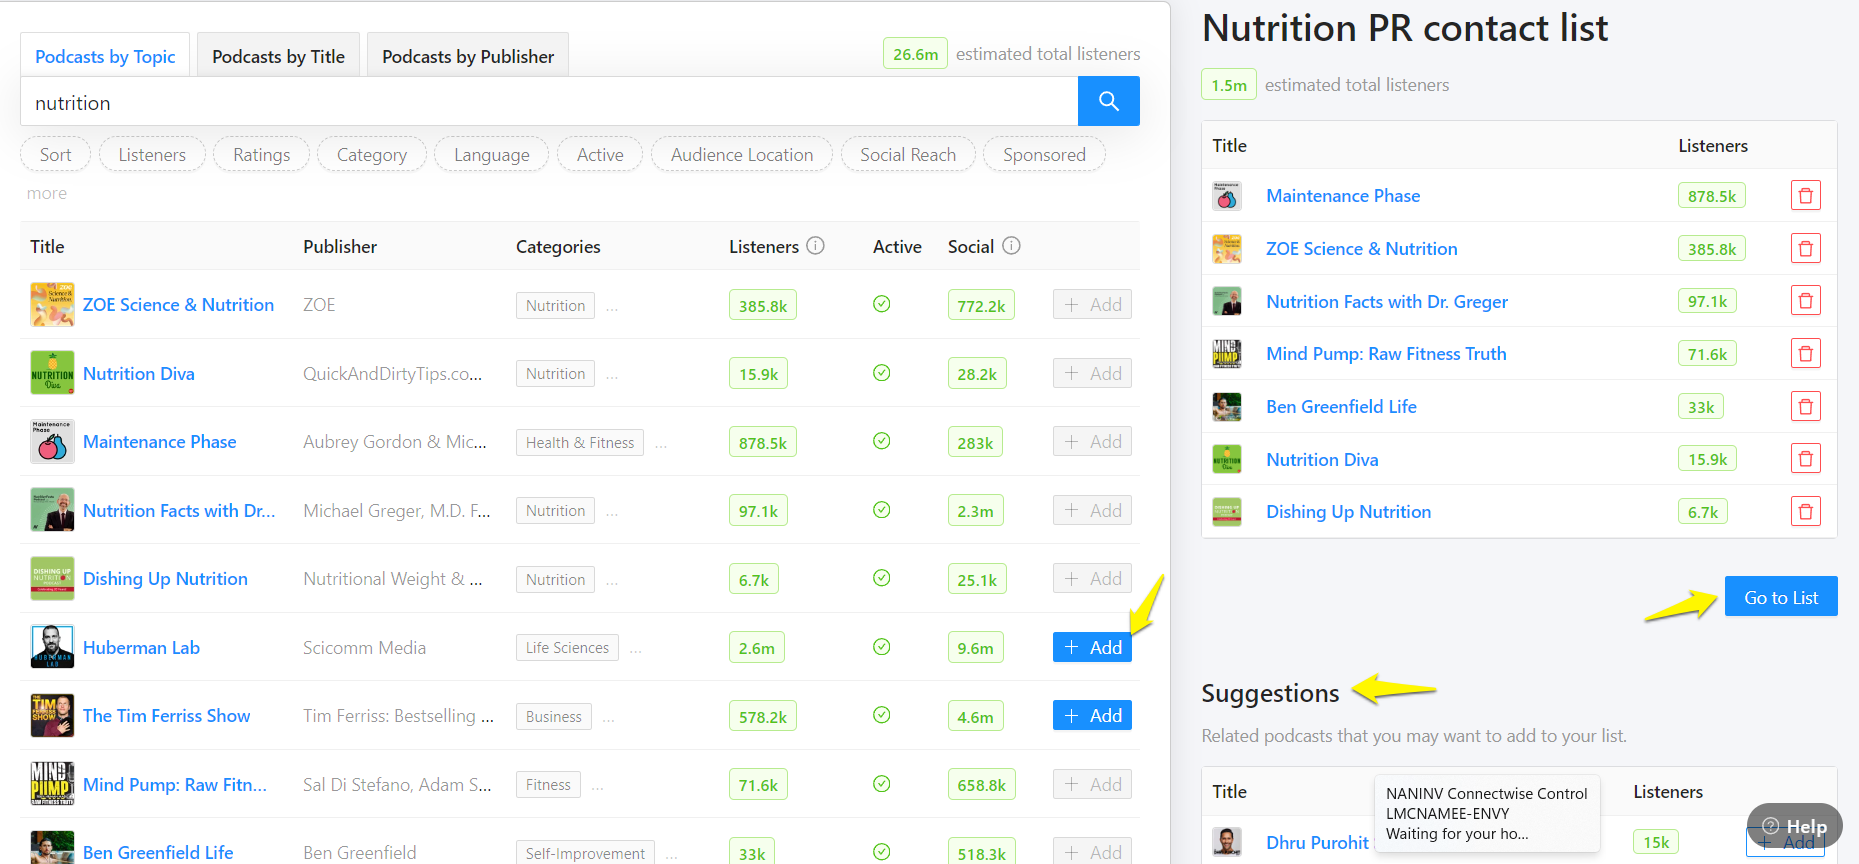
Task: Open Dhru Purohit suggestion link
Action: pos(1317,842)
